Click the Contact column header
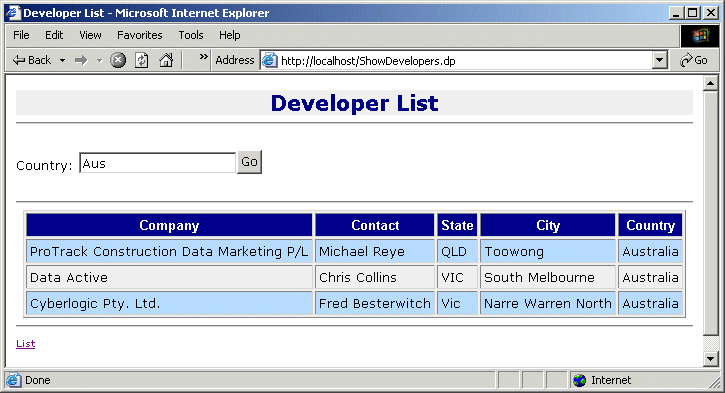This screenshot has height=393, width=725. pos(375,225)
